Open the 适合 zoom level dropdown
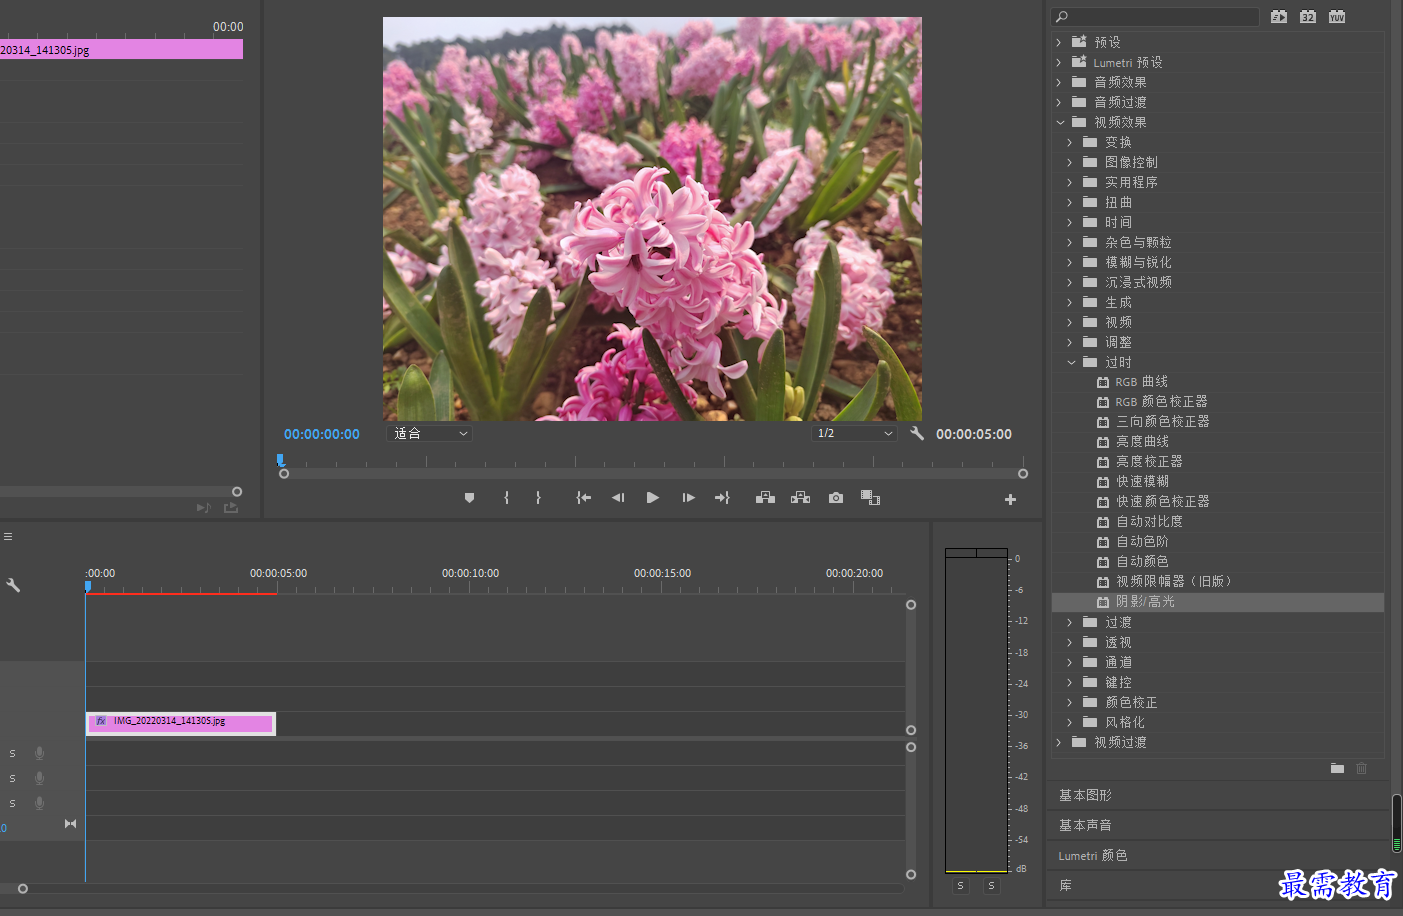1403x916 pixels. [x=429, y=433]
